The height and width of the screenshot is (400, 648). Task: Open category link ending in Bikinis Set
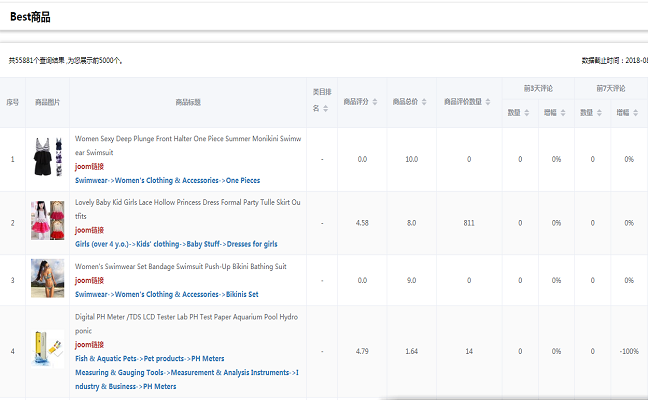167,295
